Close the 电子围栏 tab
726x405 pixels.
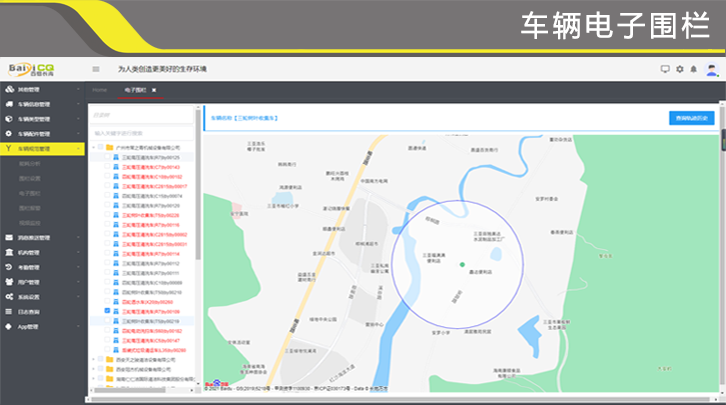coord(154,90)
